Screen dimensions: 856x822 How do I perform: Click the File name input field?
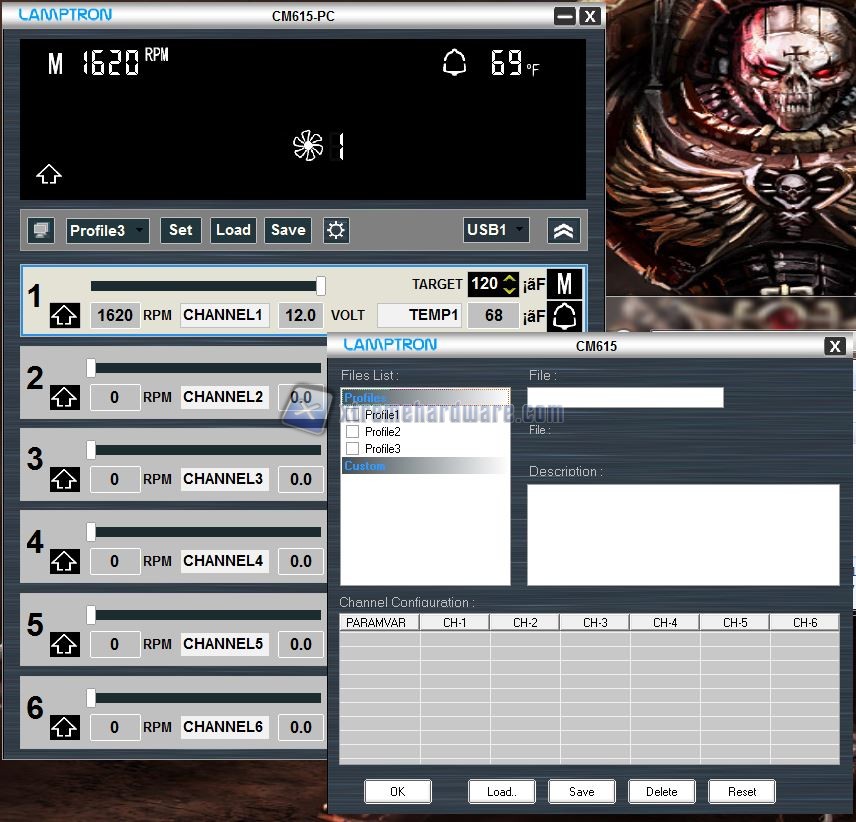625,398
